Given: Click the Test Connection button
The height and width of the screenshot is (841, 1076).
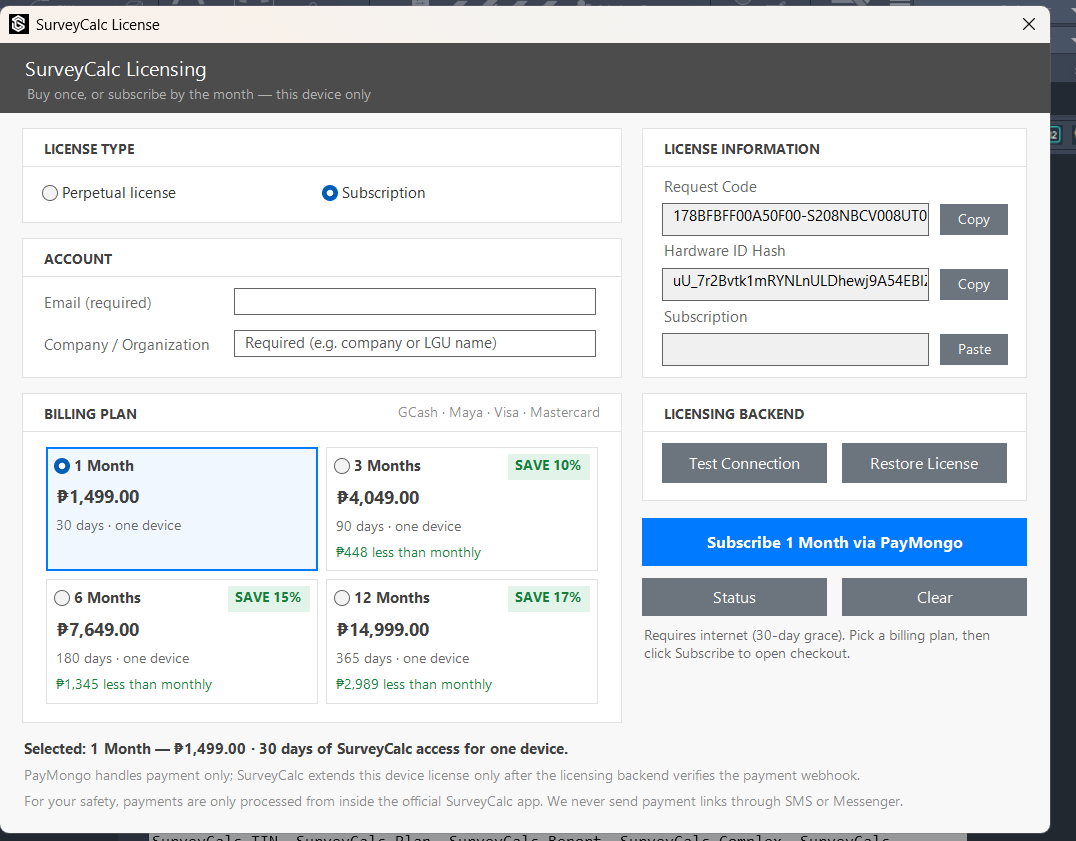Looking at the screenshot, I should point(744,463).
